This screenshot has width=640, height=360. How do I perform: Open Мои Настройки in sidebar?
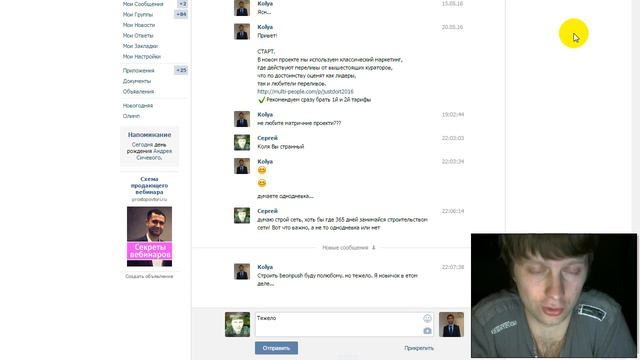[x=142, y=57]
